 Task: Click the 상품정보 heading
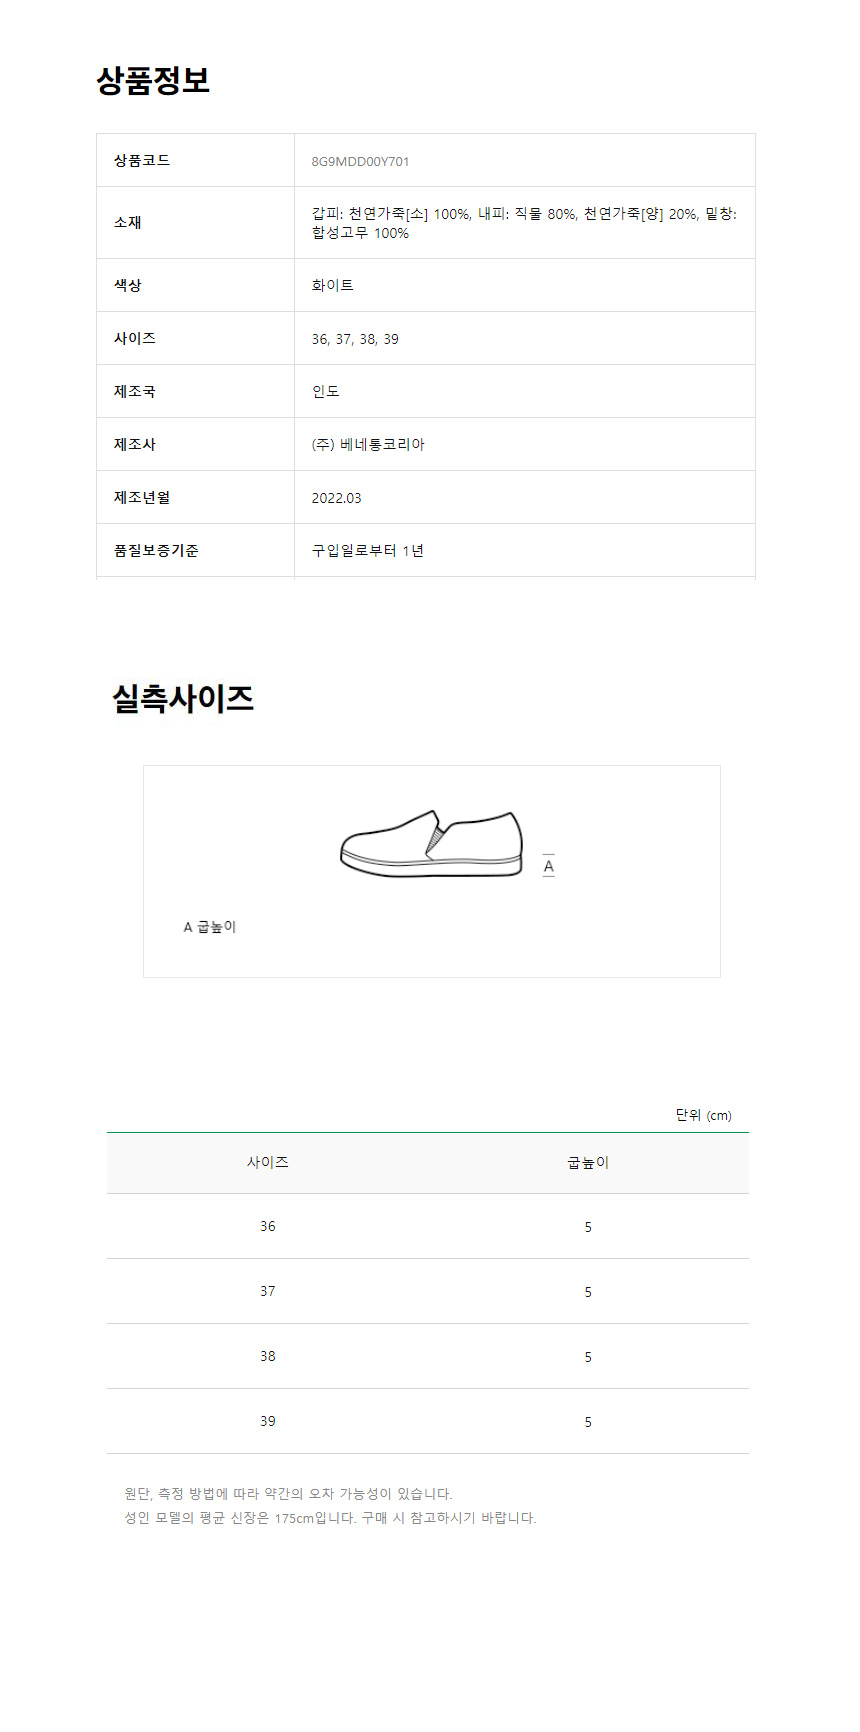point(153,81)
